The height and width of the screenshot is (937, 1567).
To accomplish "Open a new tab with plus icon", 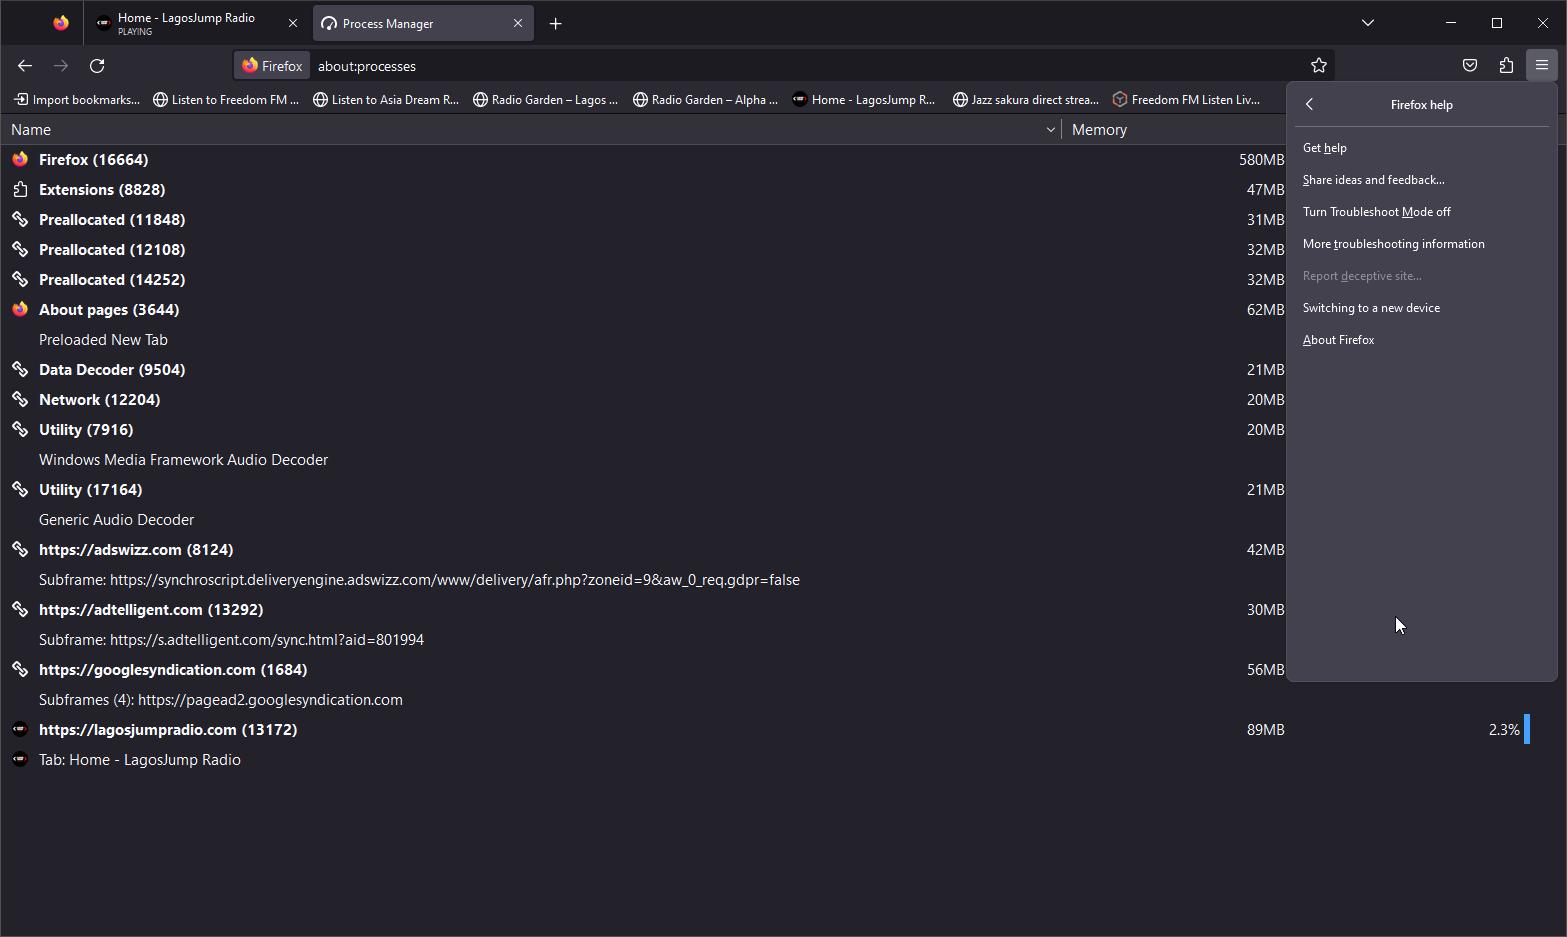I will (x=556, y=23).
